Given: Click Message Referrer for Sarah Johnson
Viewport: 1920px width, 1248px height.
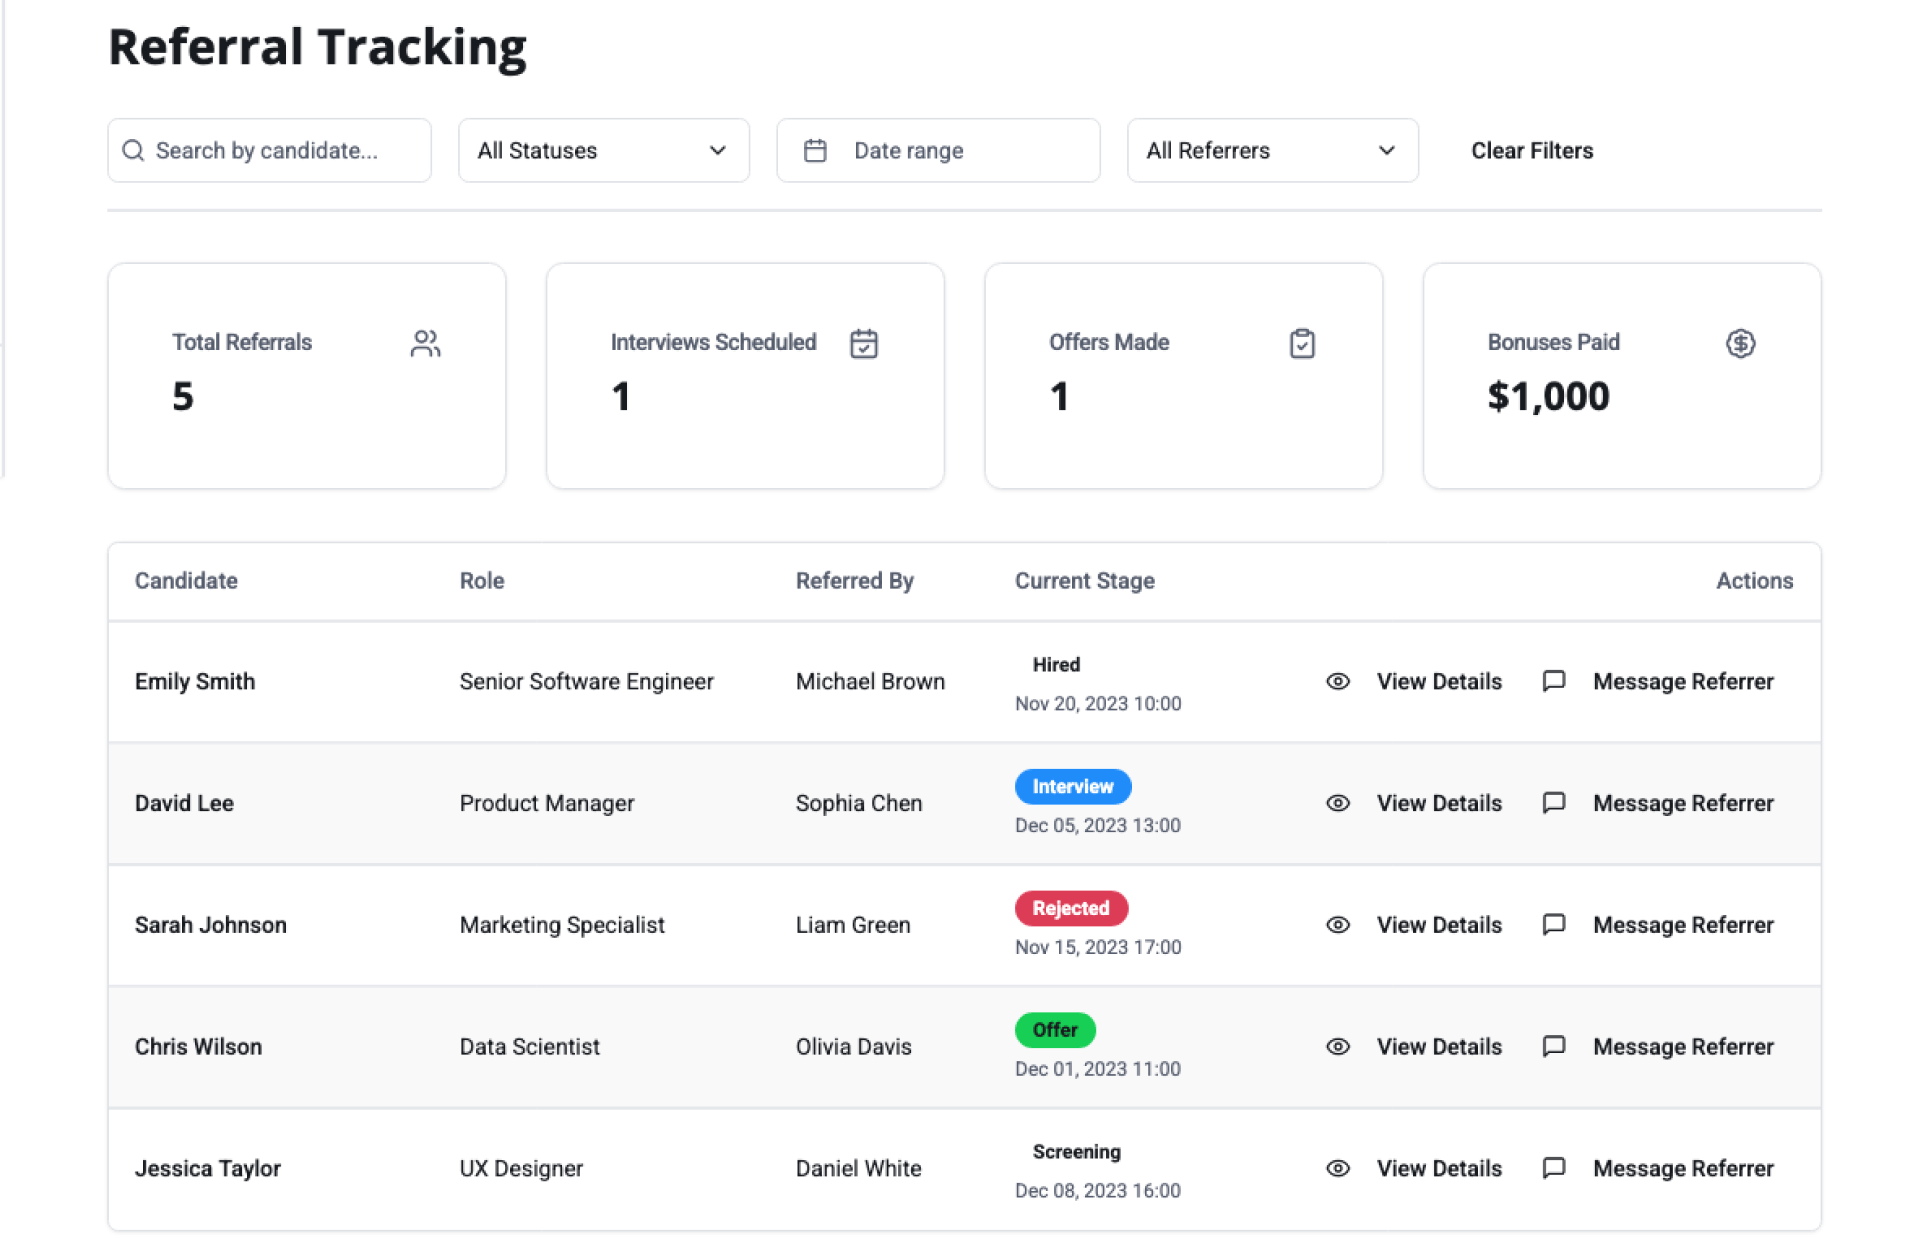Looking at the screenshot, I should point(1682,925).
